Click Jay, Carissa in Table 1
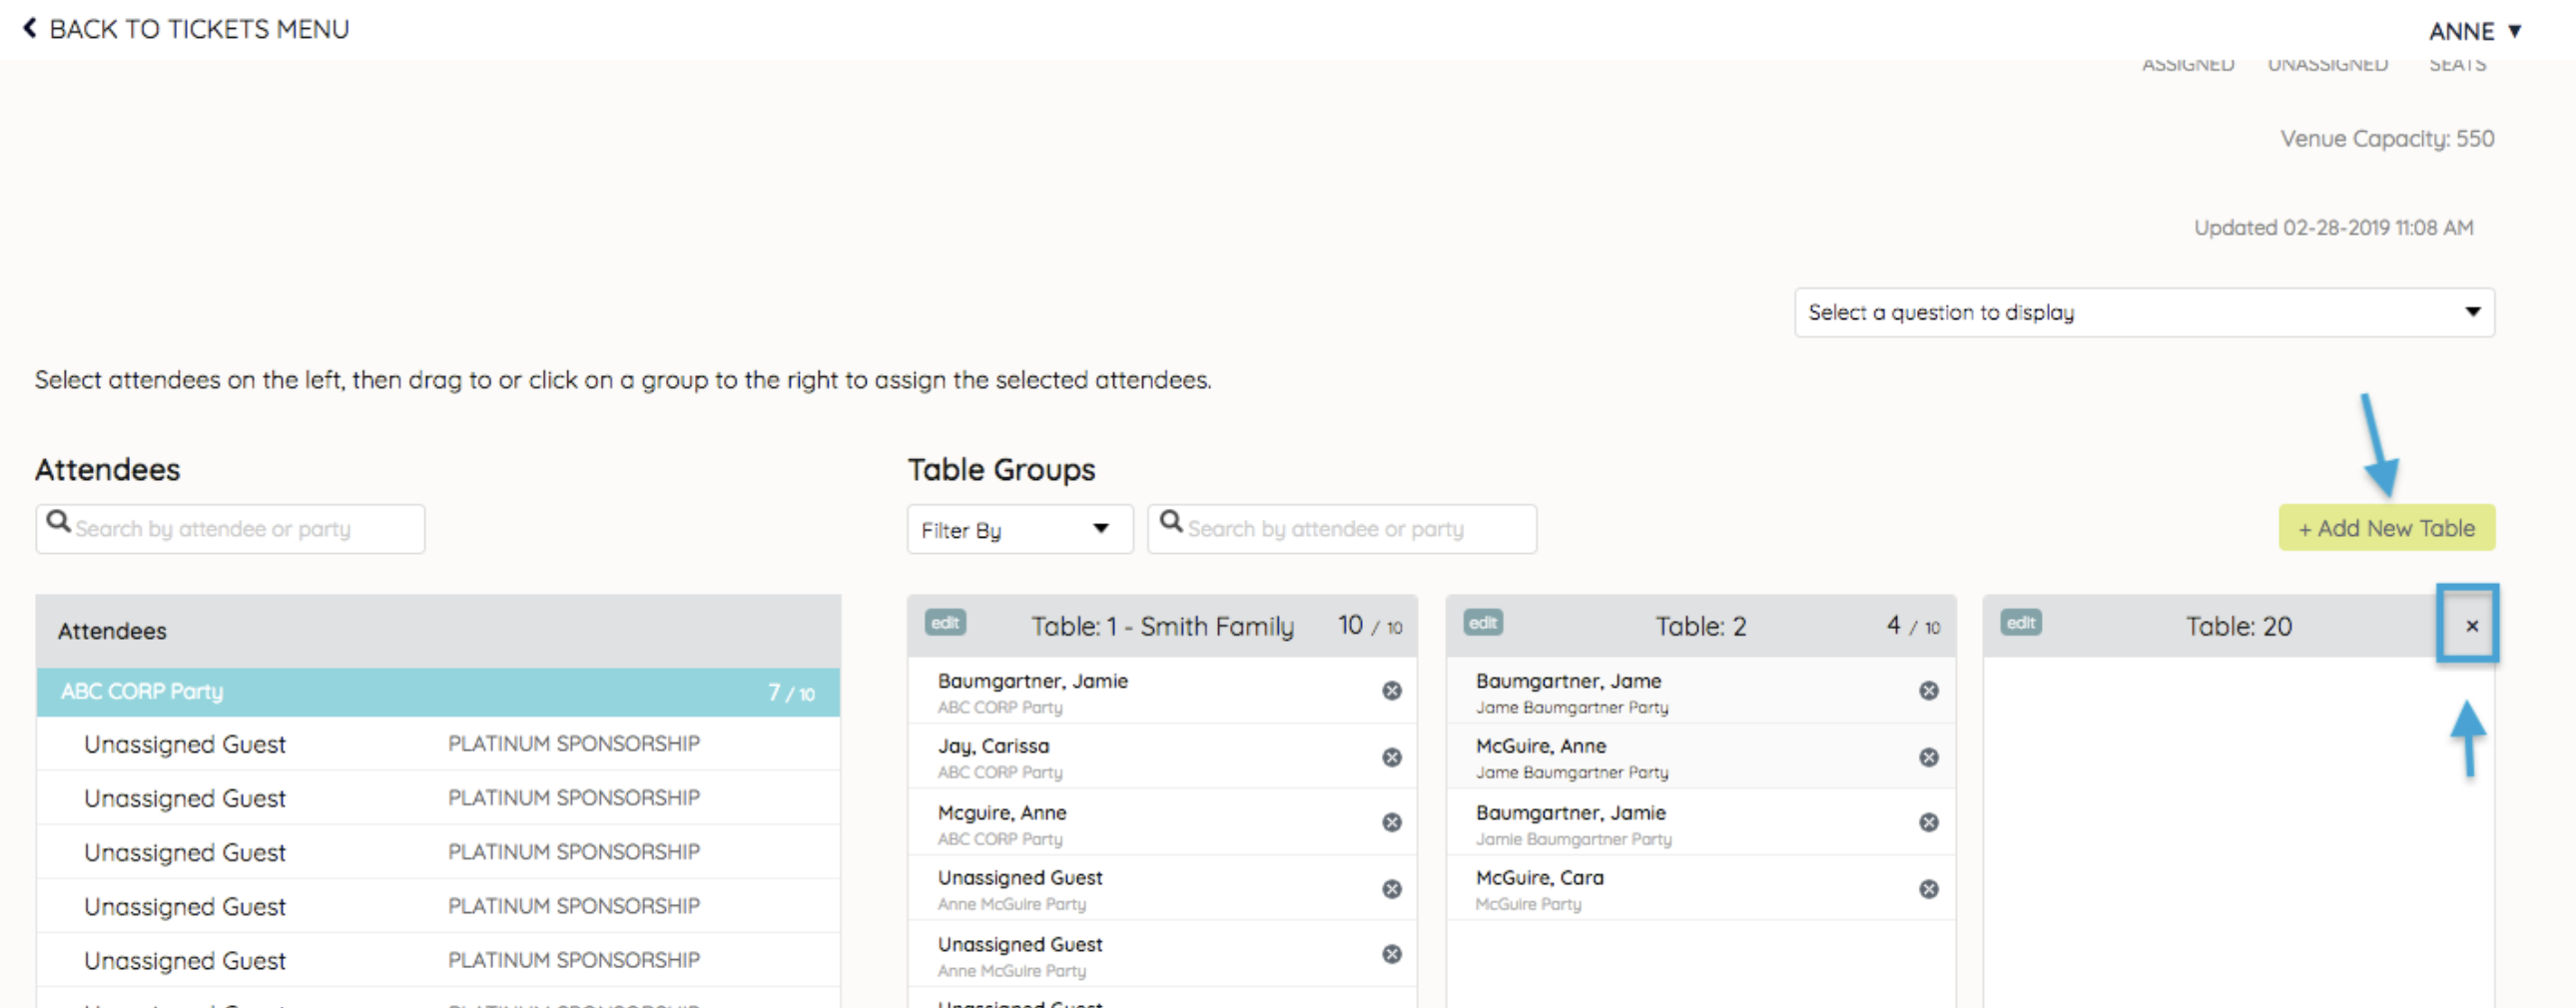Viewport: 2576px width, 1008px height. click(993, 746)
